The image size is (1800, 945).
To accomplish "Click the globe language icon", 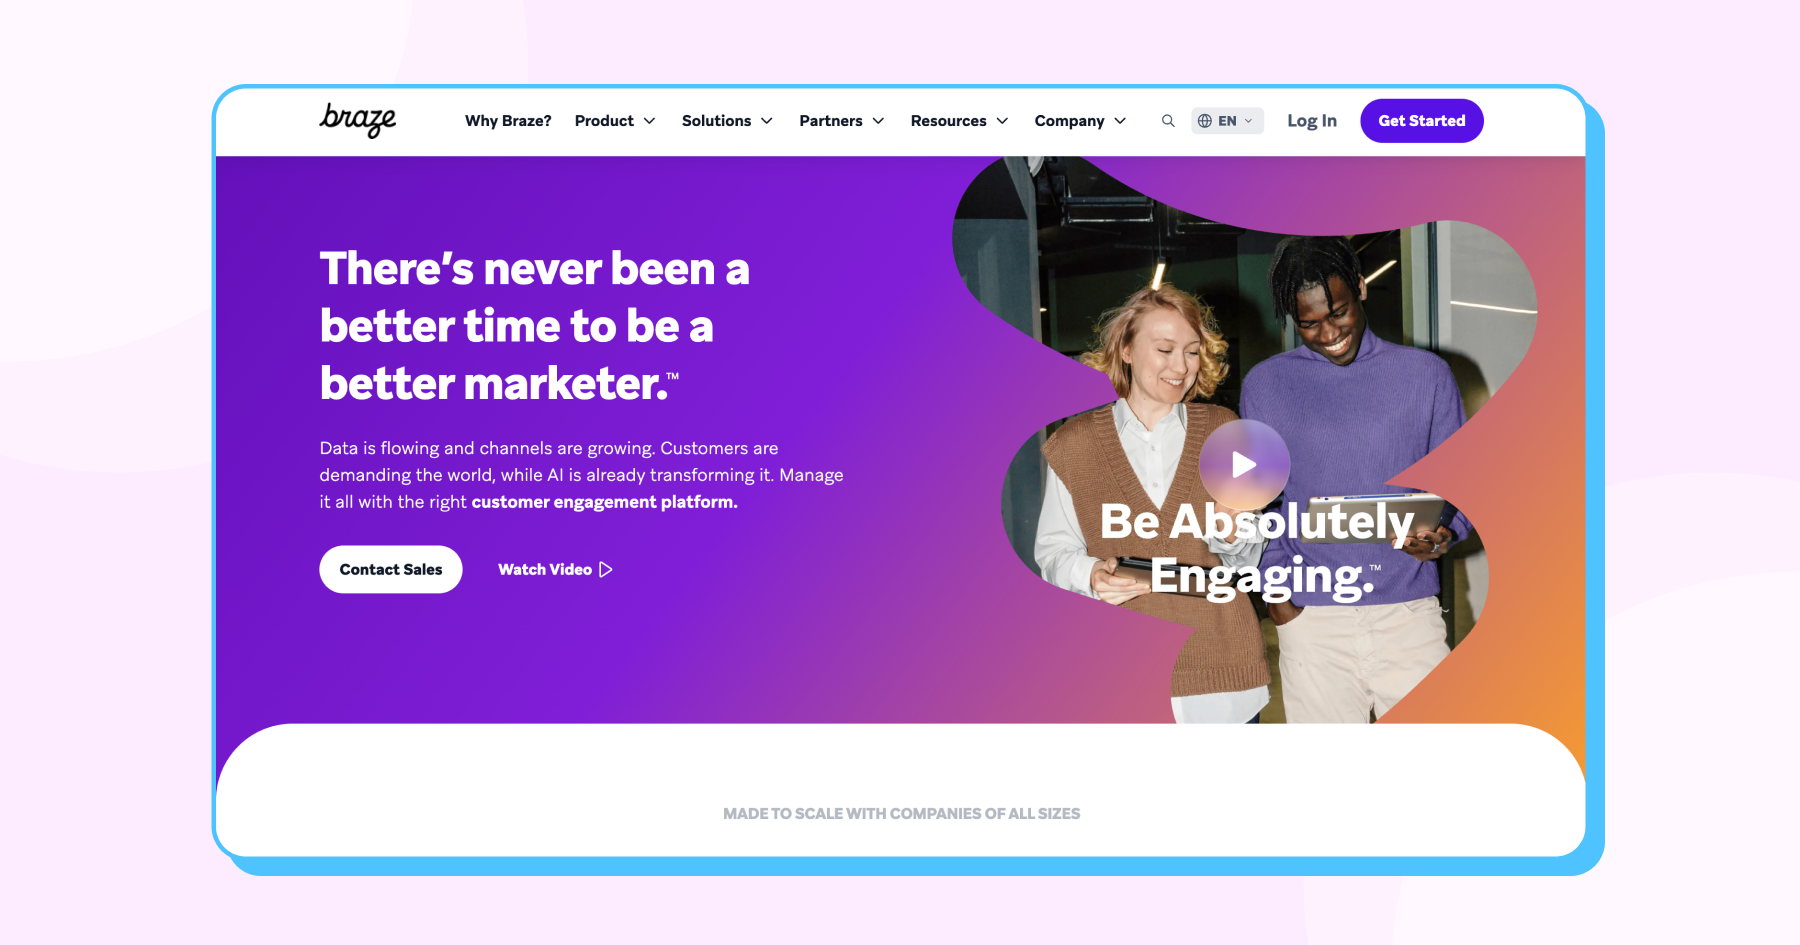I will coord(1205,121).
